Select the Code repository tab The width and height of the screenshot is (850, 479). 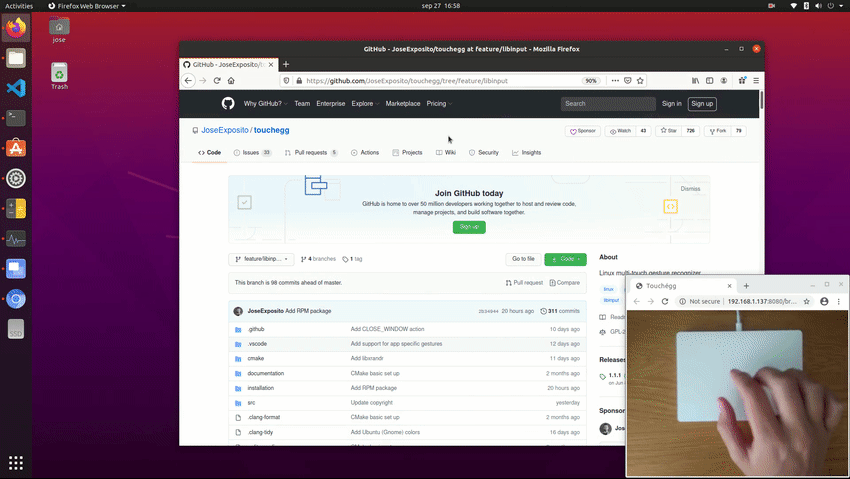(209, 153)
